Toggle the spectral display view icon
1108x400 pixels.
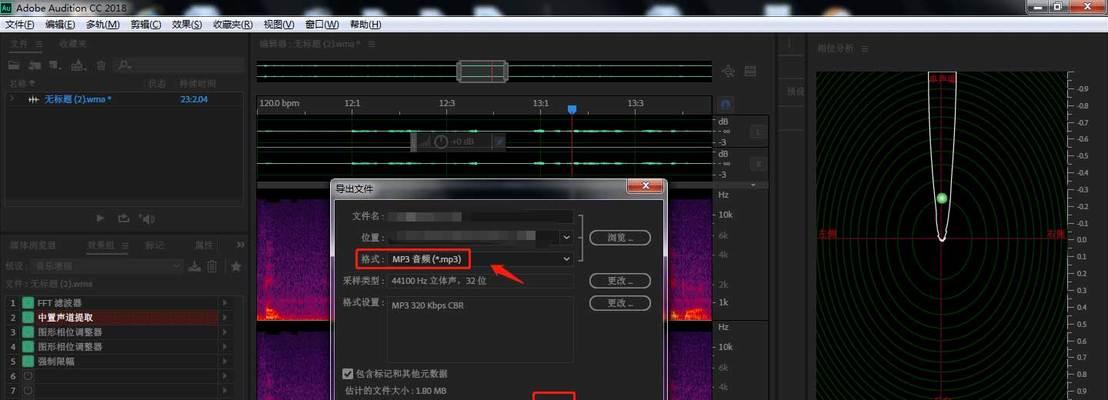pos(750,71)
